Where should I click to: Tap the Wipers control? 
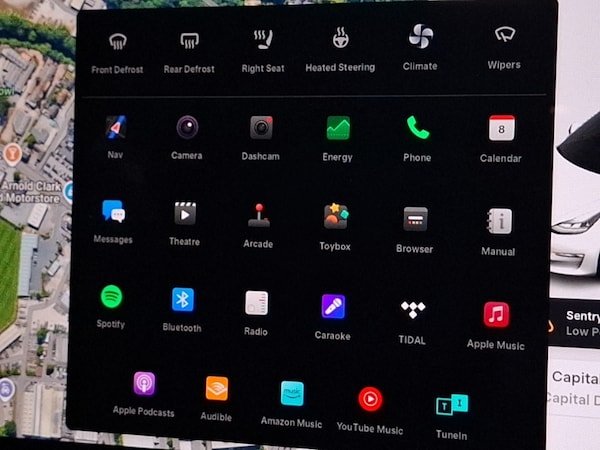click(504, 36)
